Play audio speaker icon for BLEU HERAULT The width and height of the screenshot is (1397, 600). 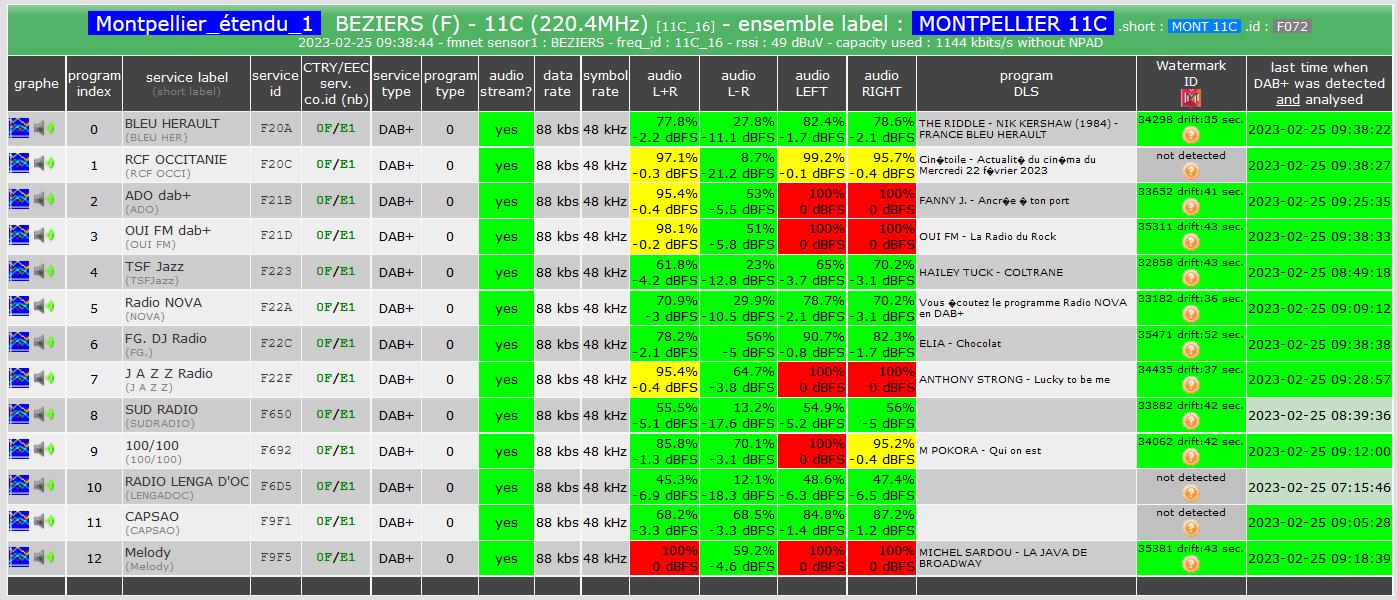click(44, 128)
